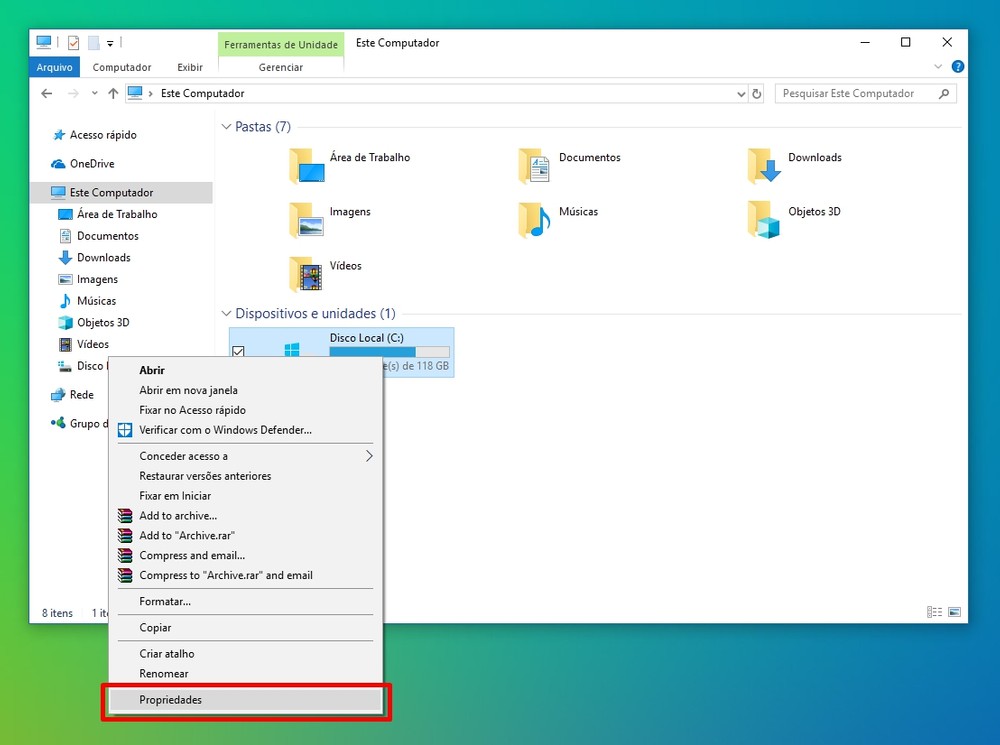This screenshot has width=1000, height=745.
Task: Switch to details view icon in status bar
Action: 934,612
